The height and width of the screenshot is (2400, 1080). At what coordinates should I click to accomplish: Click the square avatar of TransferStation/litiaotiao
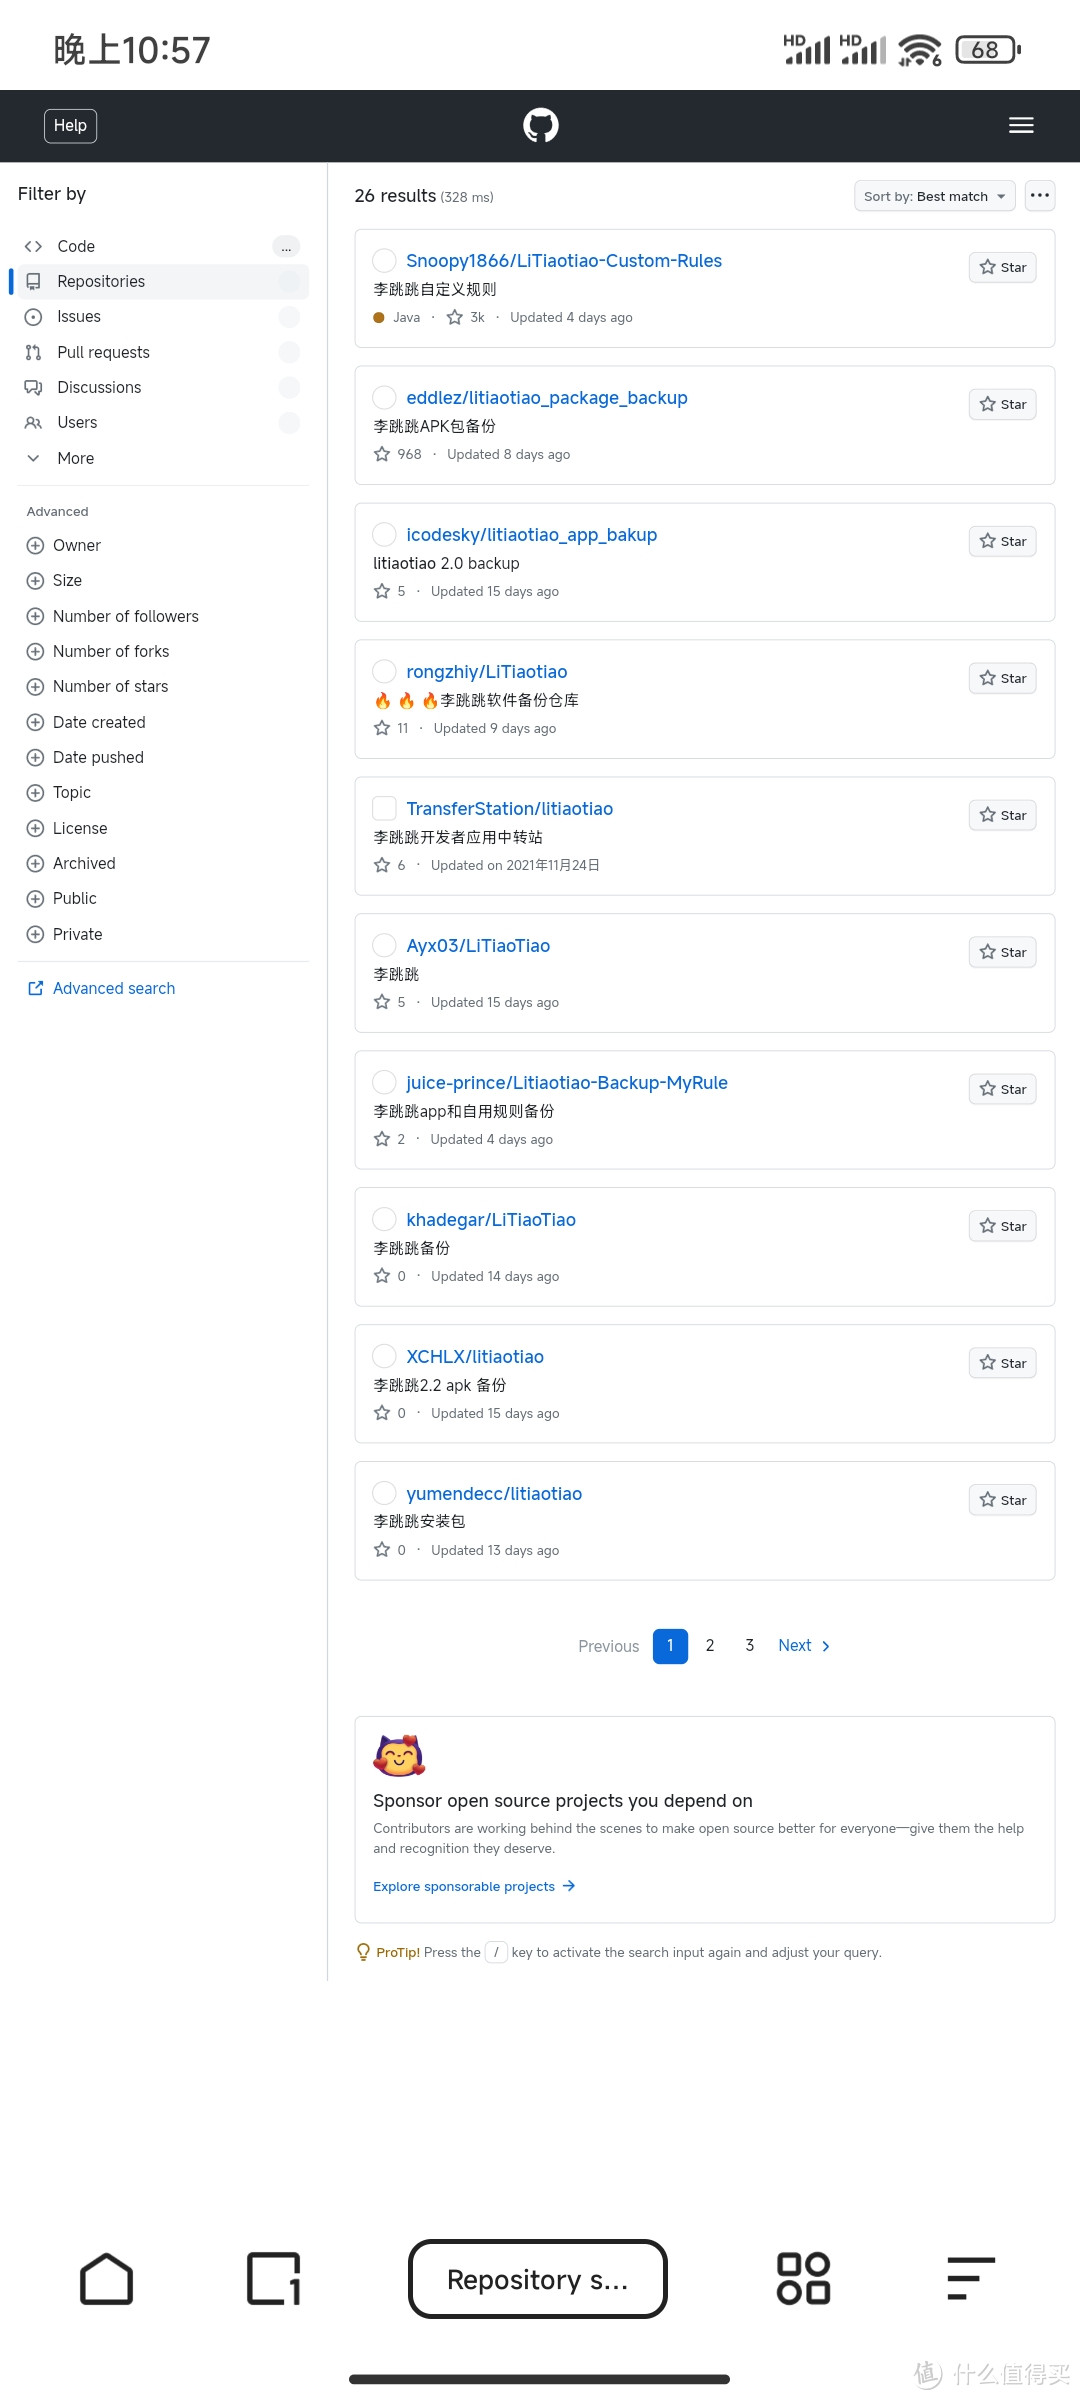pyautogui.click(x=384, y=809)
